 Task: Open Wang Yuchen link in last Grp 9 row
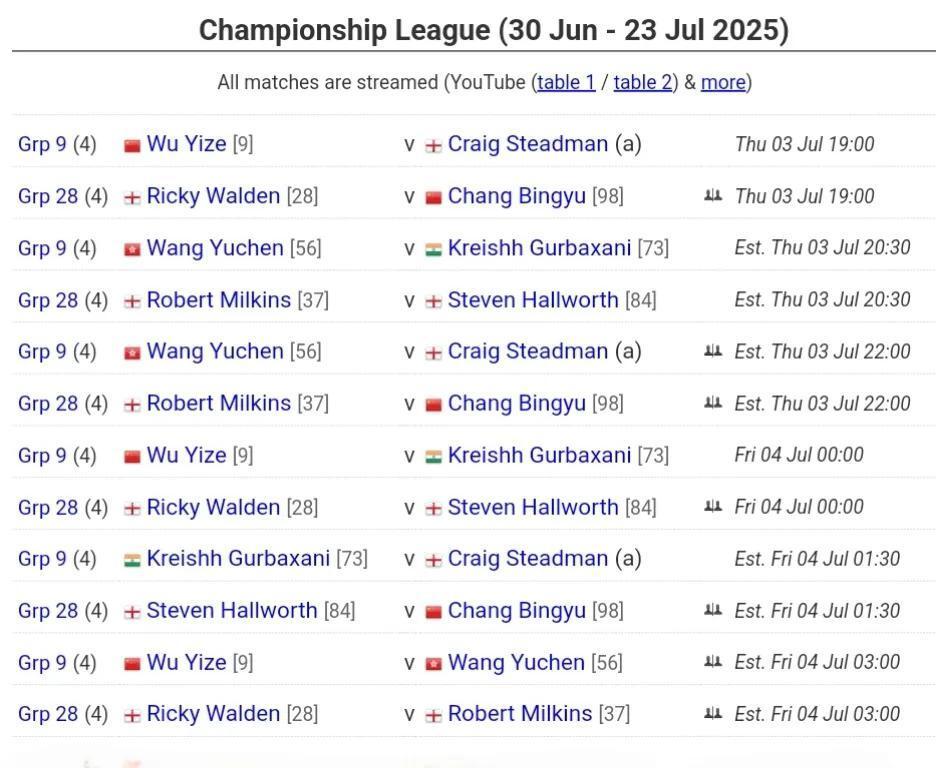tap(516, 662)
